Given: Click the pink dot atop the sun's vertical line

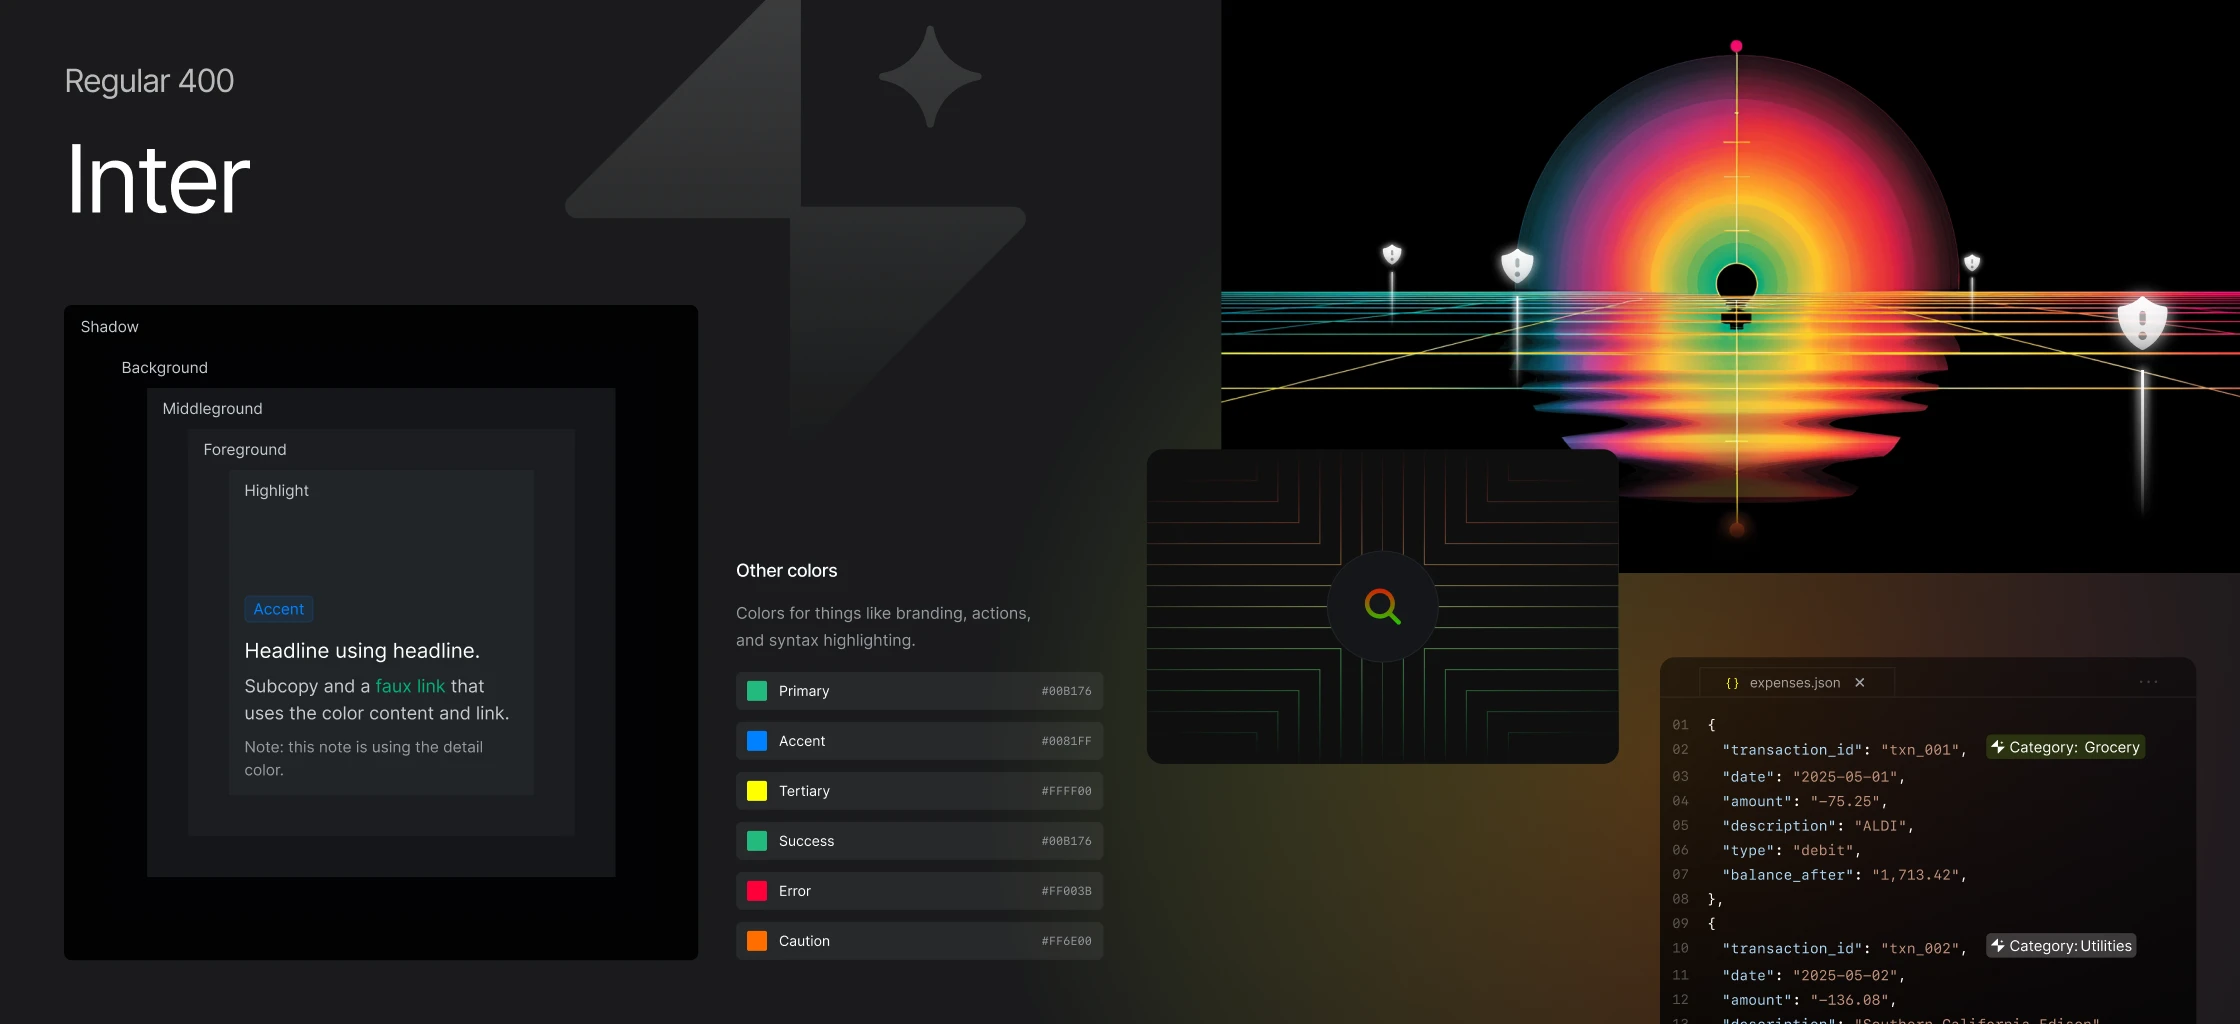Looking at the screenshot, I should click(x=1736, y=46).
